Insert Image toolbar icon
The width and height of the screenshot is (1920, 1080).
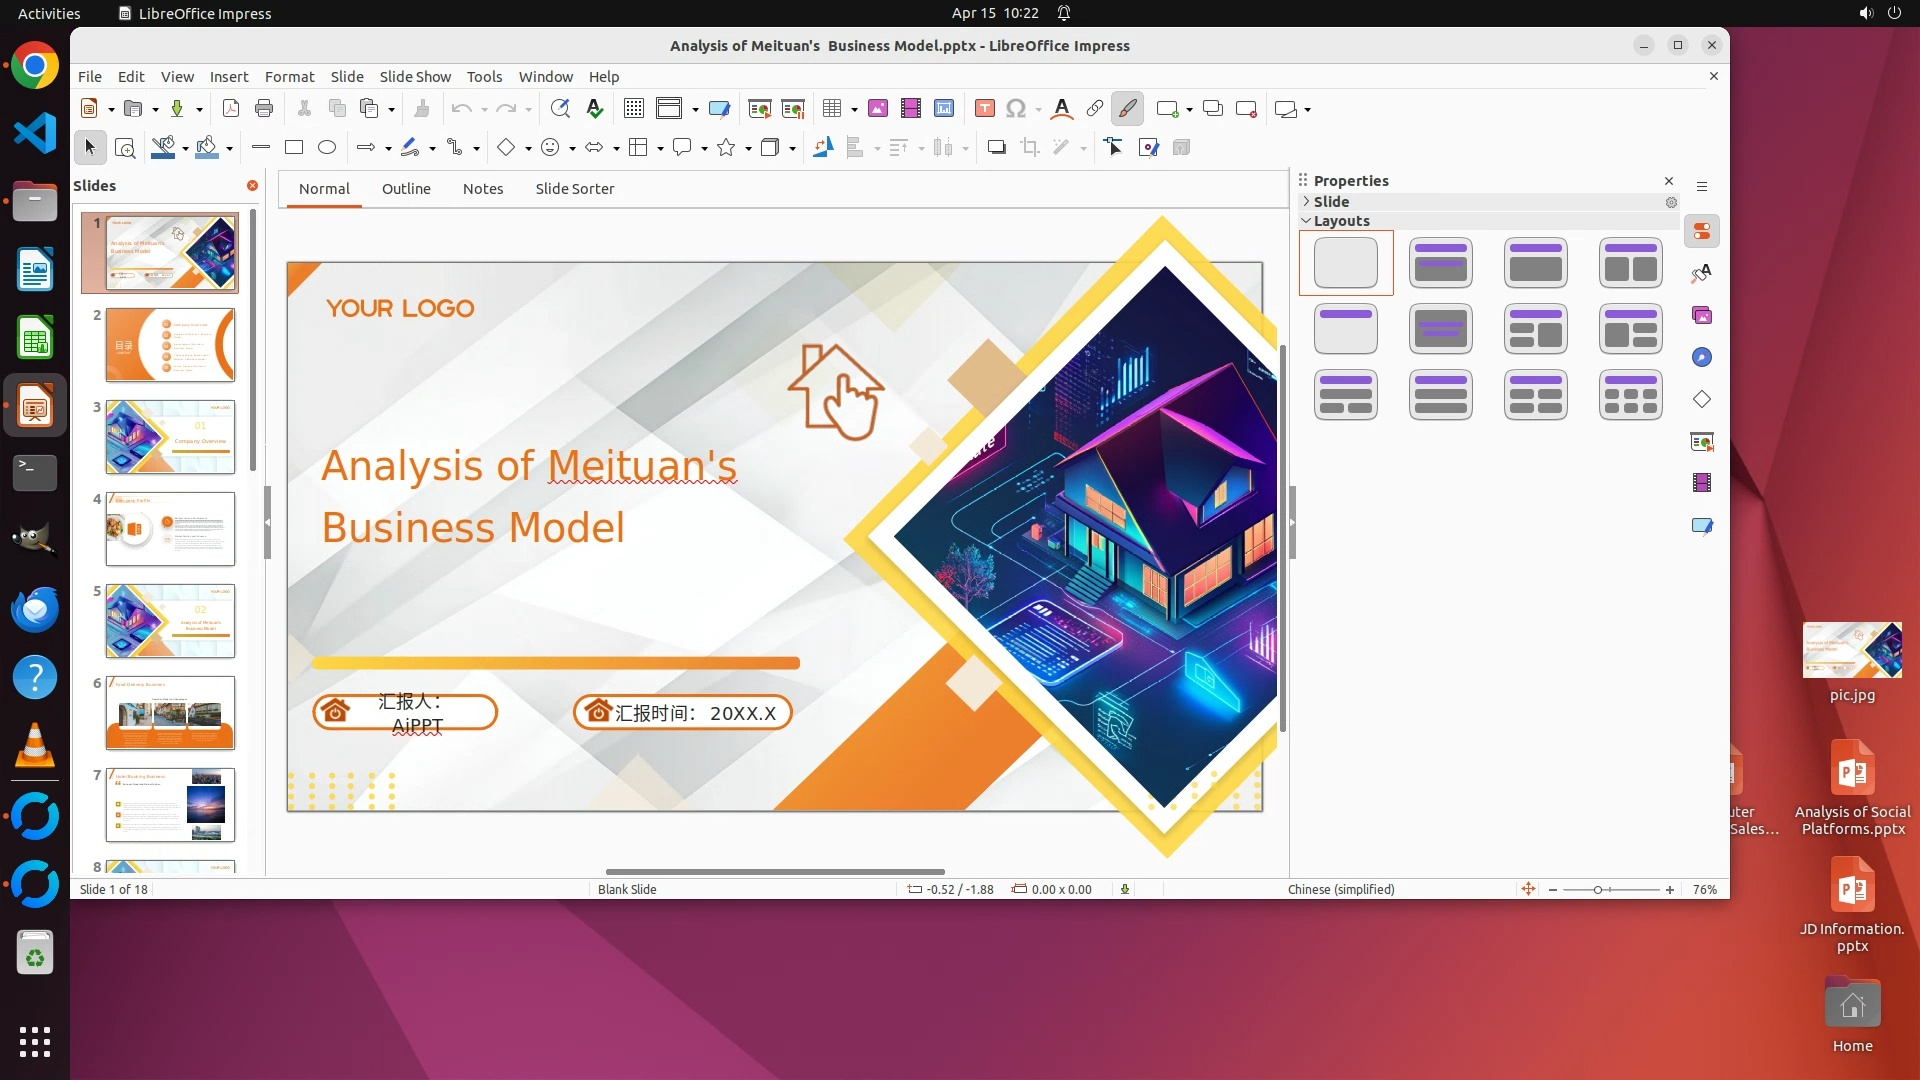(x=878, y=109)
